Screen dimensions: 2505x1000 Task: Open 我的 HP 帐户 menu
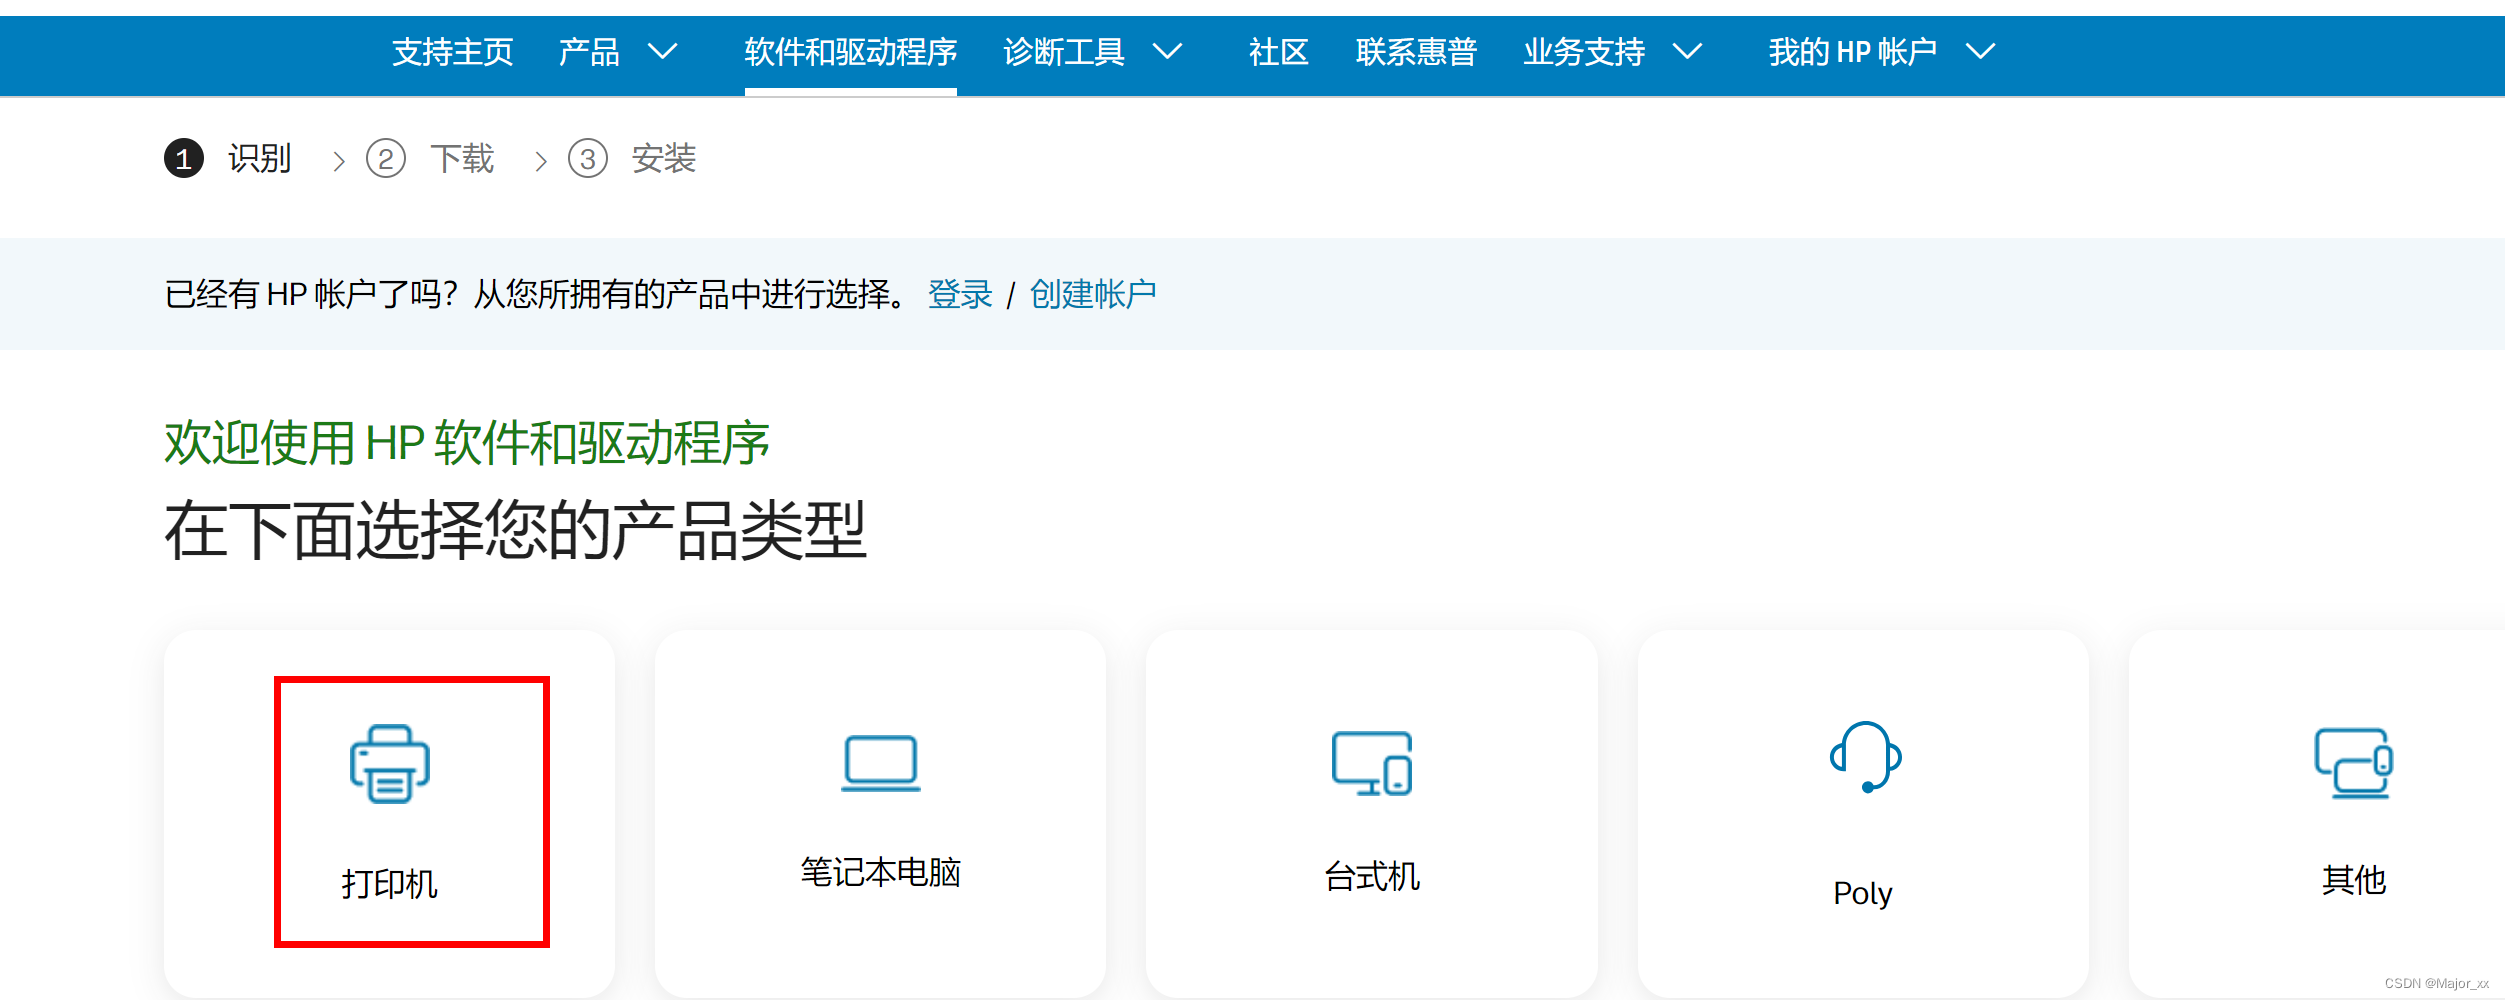pyautogui.click(x=1853, y=52)
